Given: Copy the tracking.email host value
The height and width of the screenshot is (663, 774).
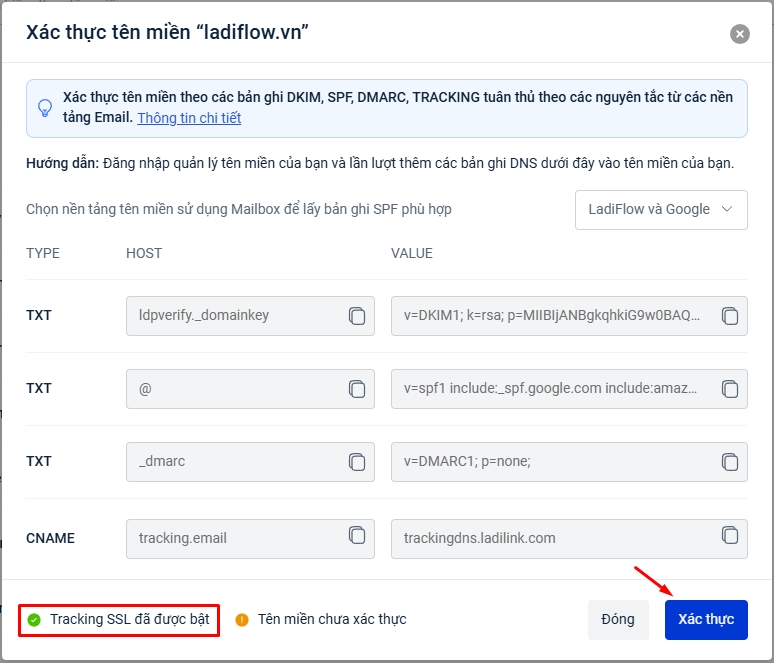Looking at the screenshot, I should pos(357,534).
